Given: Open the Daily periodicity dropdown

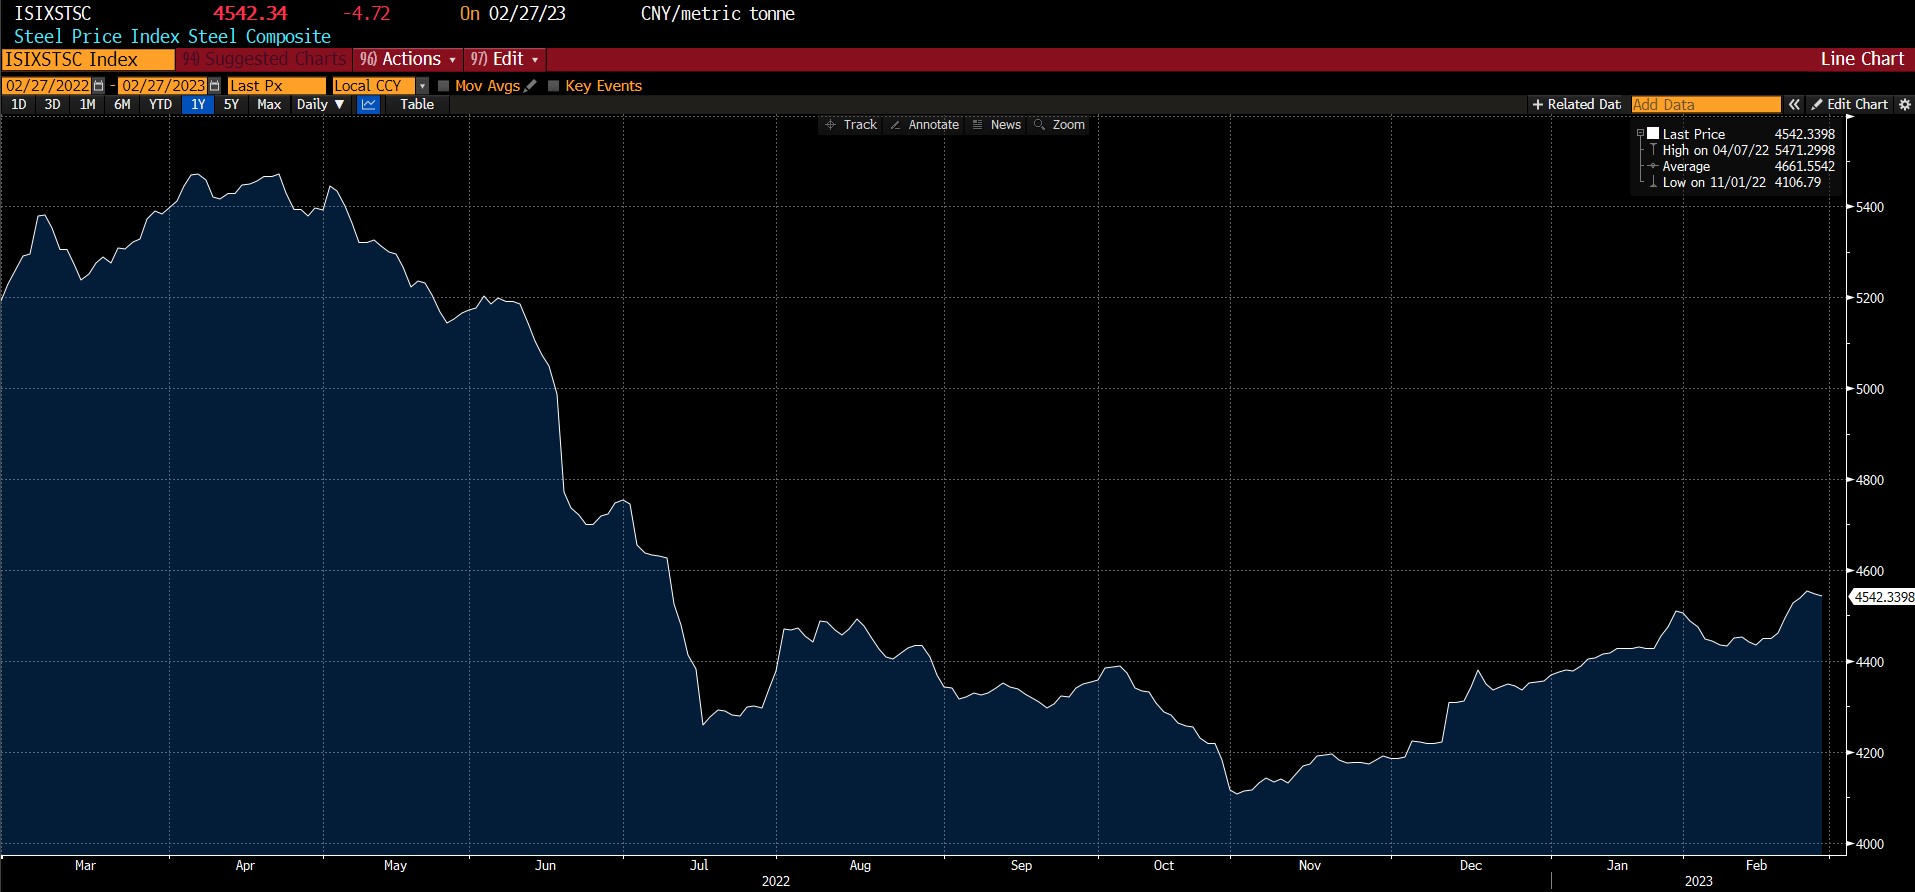Looking at the screenshot, I should (x=320, y=104).
